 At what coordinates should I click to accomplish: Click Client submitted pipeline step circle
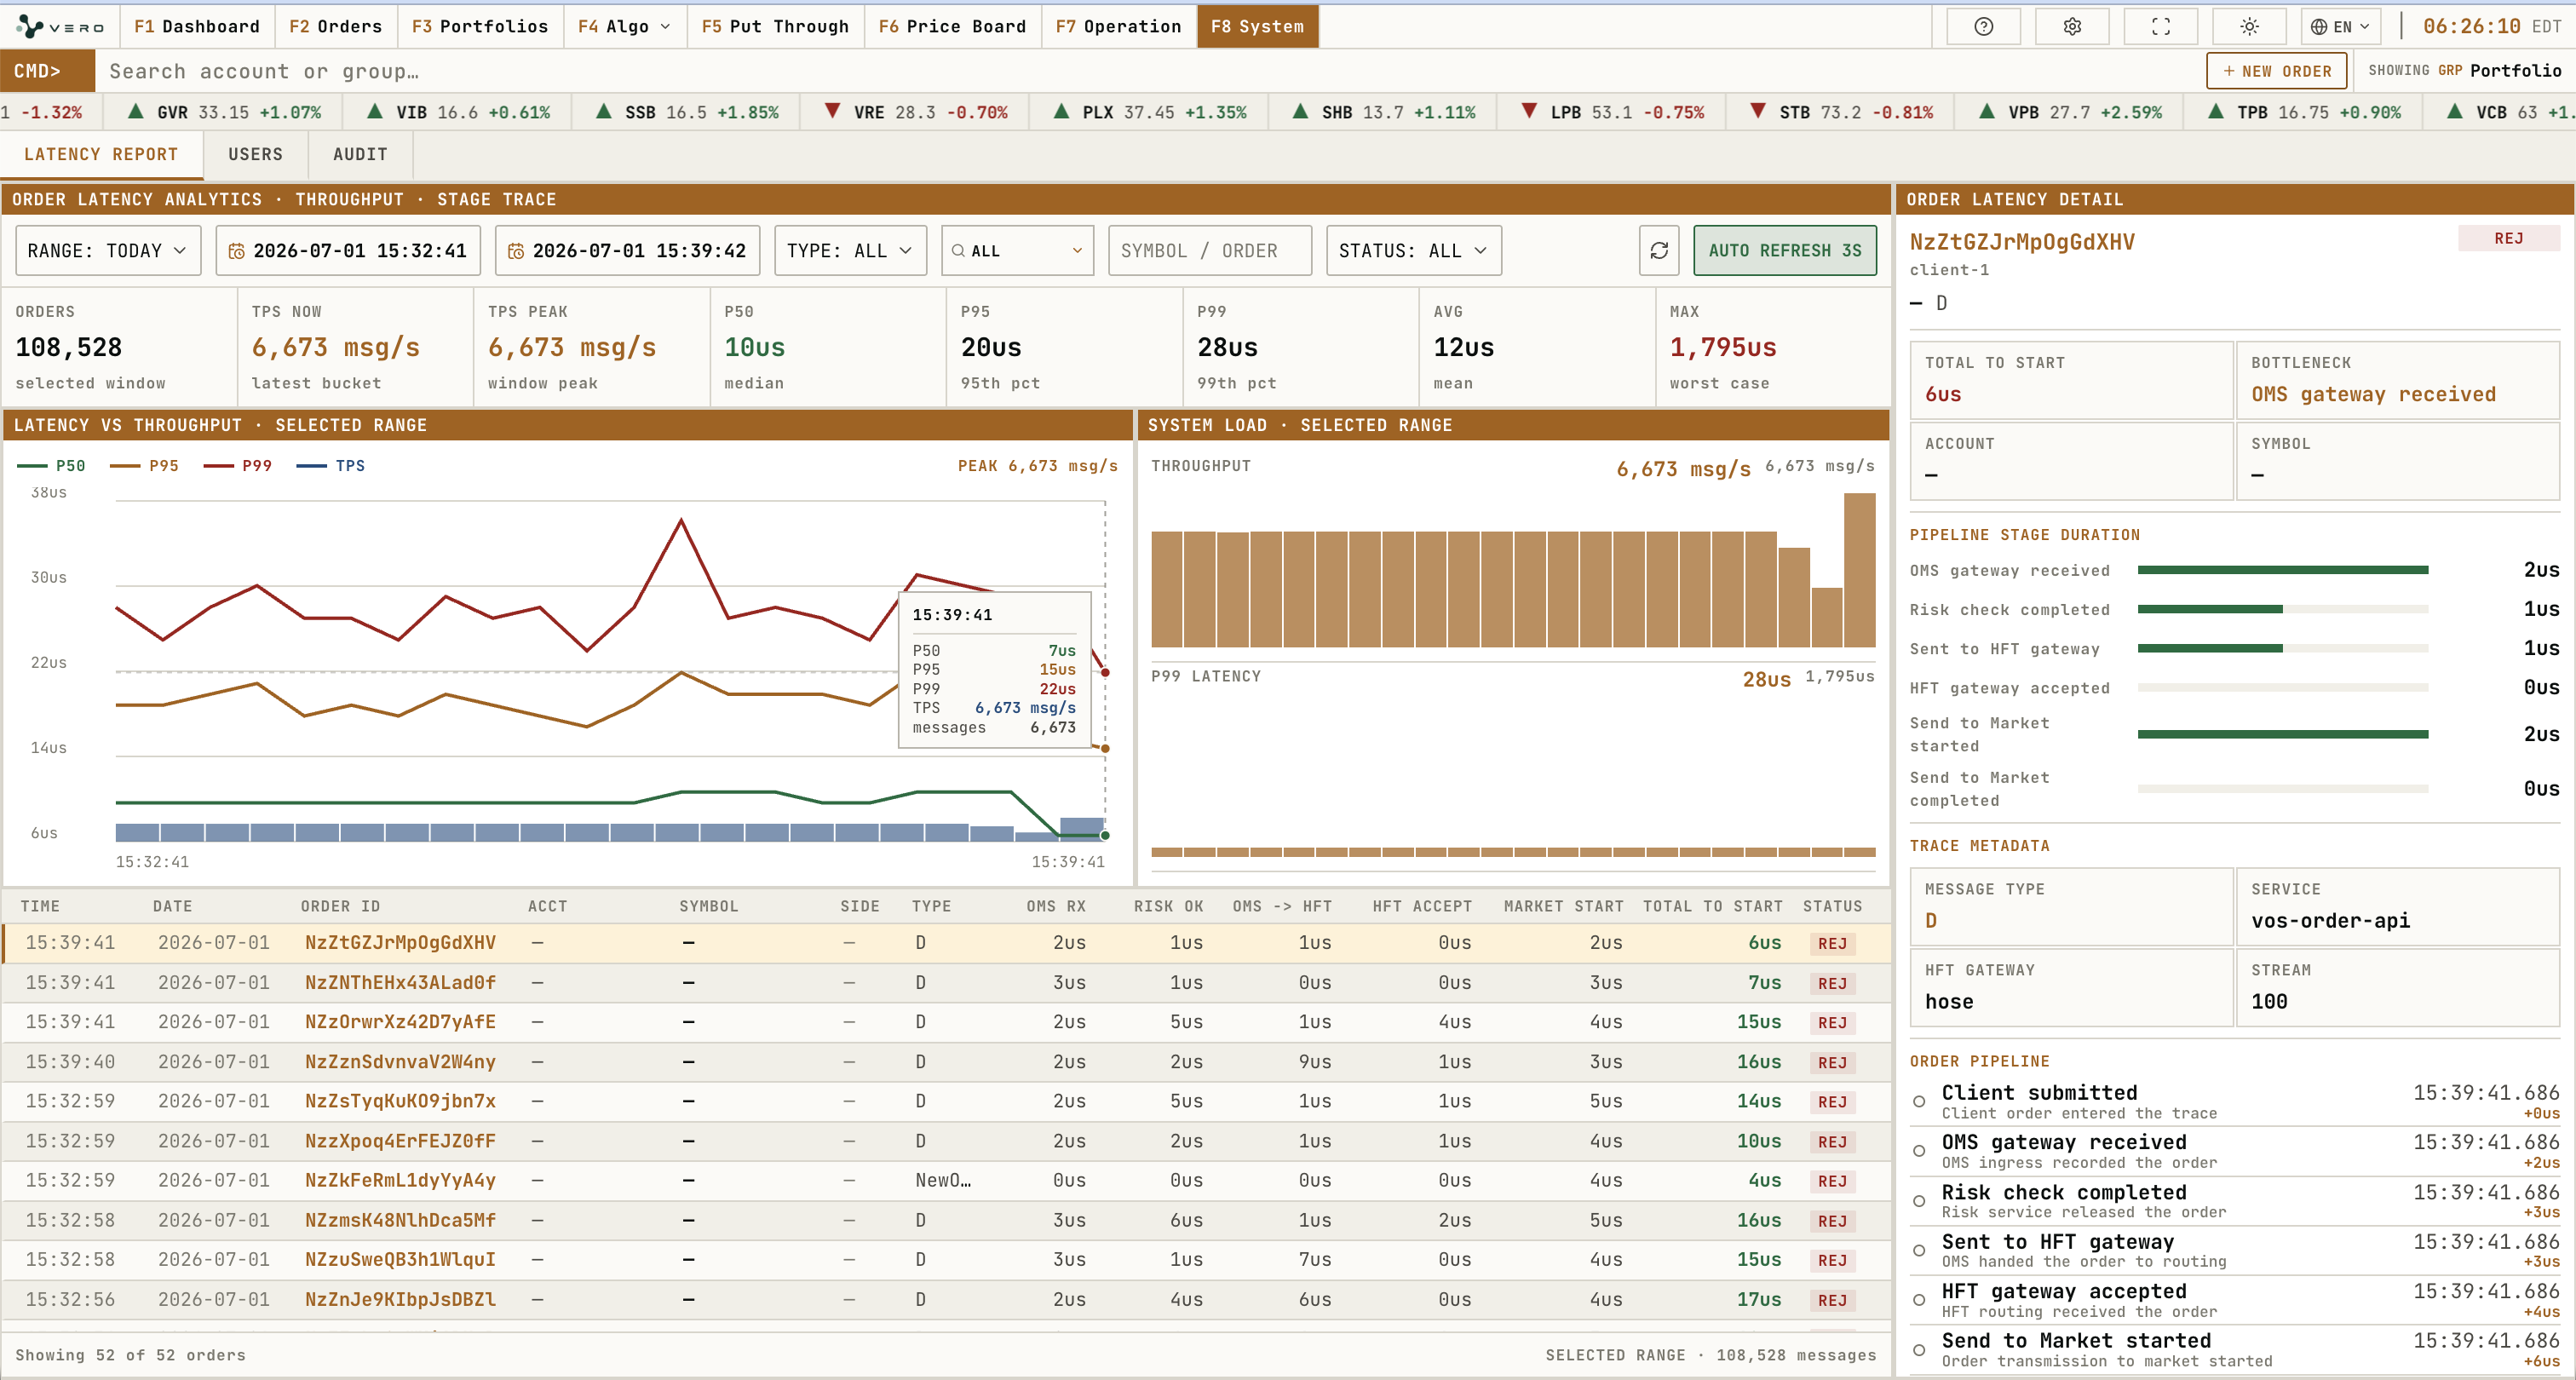pyautogui.click(x=1919, y=1102)
